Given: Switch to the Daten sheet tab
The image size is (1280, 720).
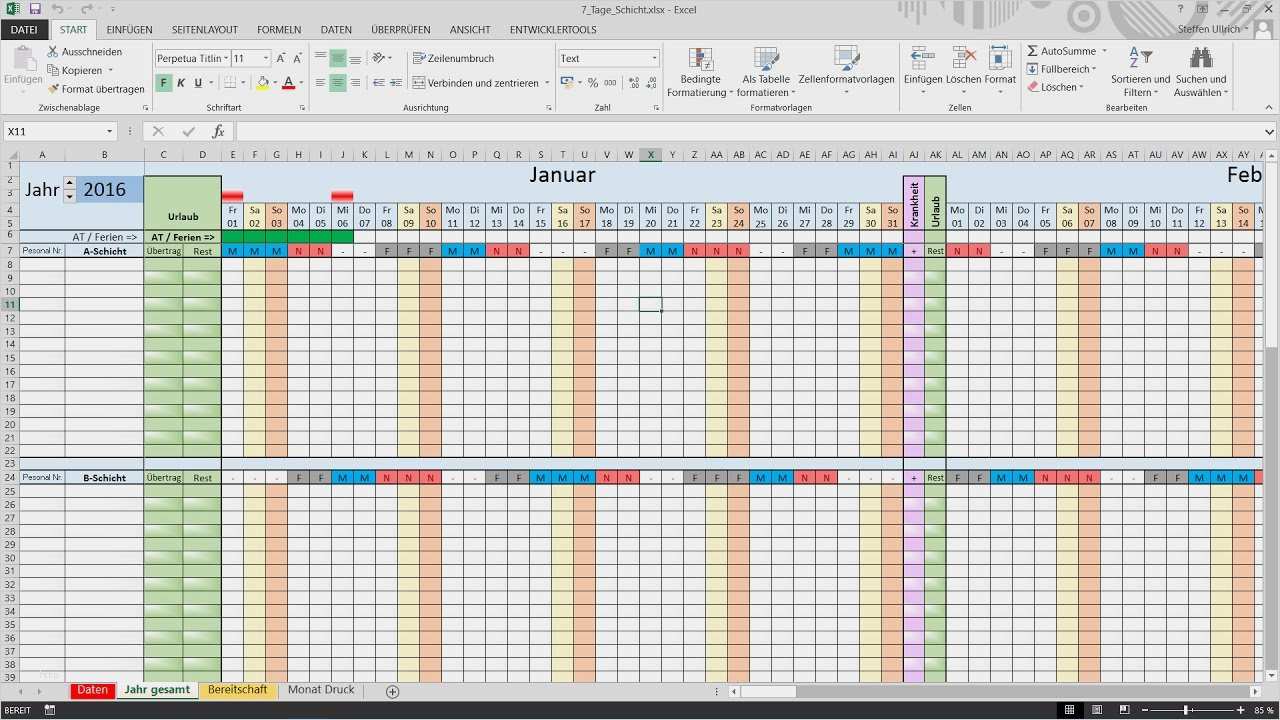Looking at the screenshot, I should pos(92,690).
